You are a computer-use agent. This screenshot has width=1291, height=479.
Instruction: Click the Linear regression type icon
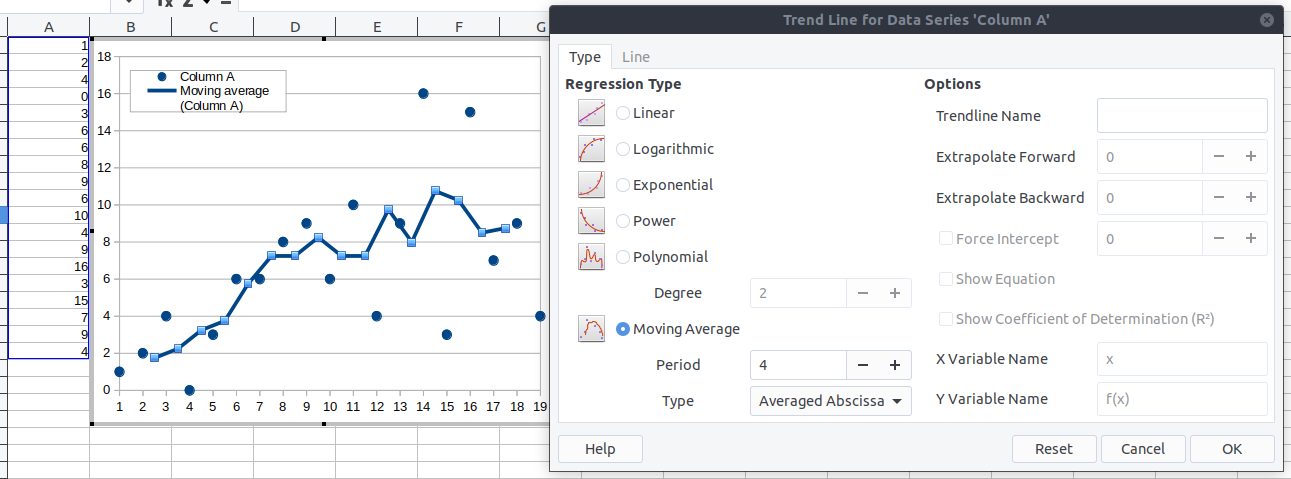(592, 113)
